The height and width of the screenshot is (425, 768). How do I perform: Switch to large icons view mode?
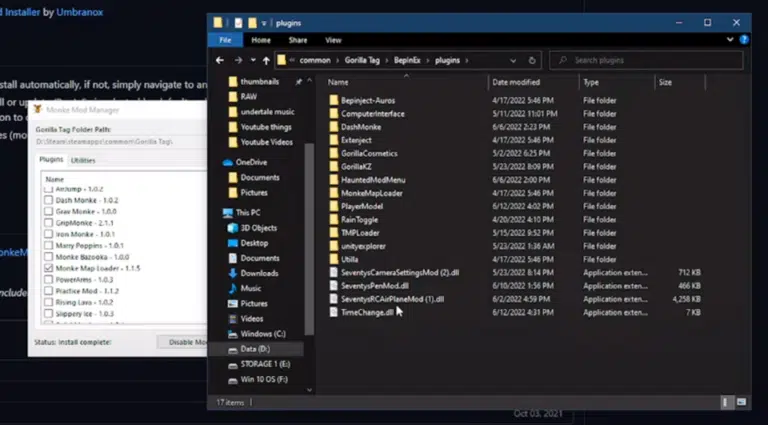742,402
